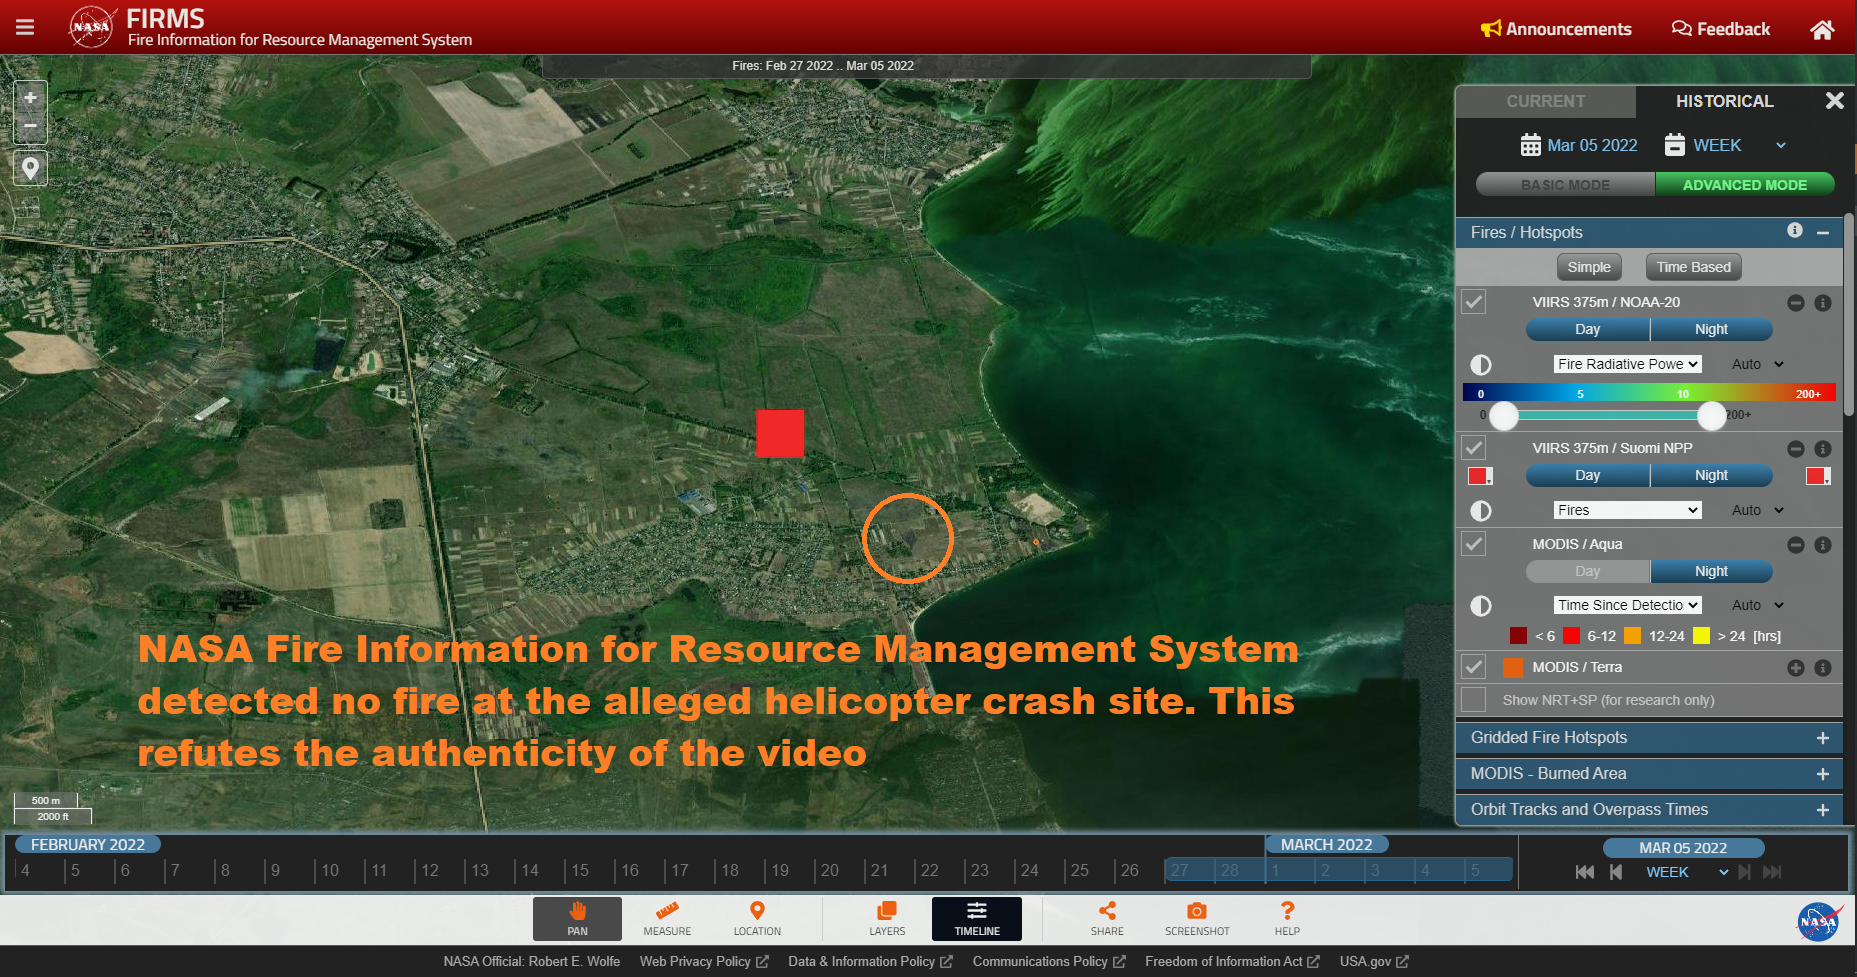Toggle MODIS Aqua Night detections

tap(1711, 571)
